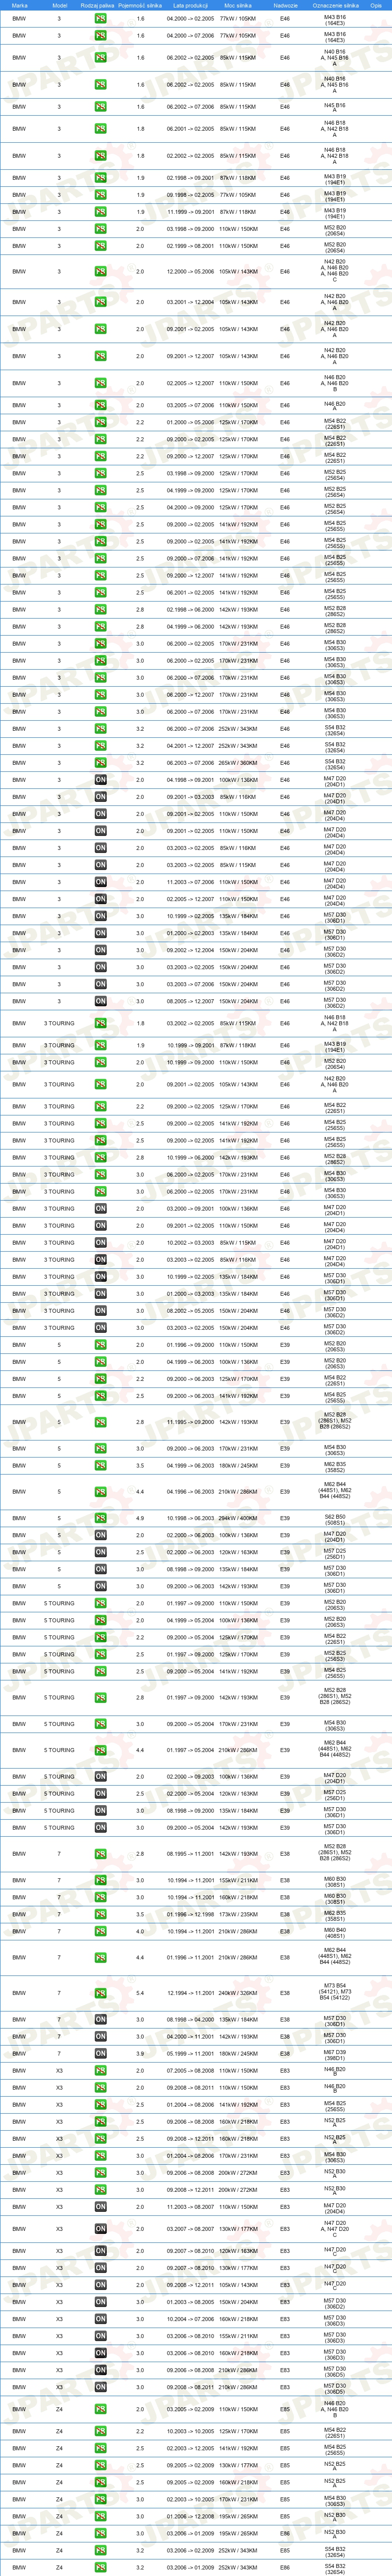
Task: Click ON diesel icon in BMW 5 M57 D25 row
Action: (101, 1552)
